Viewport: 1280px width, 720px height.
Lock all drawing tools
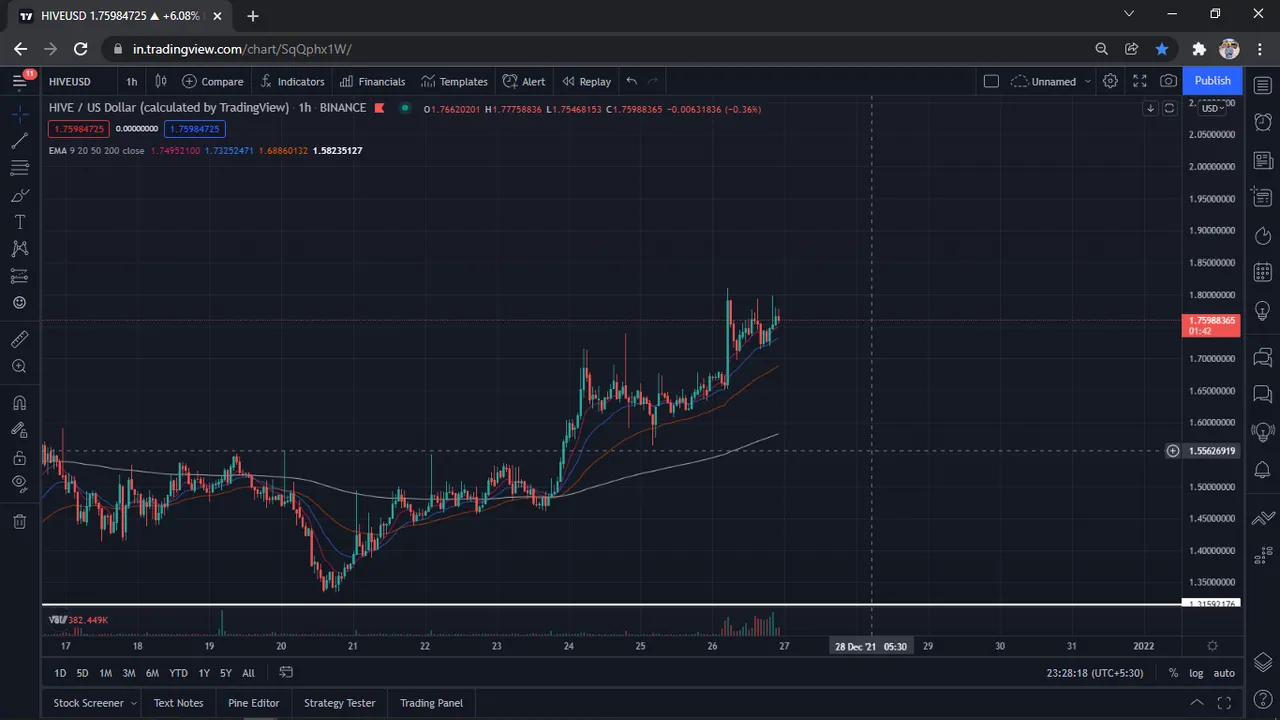[x=19, y=458]
